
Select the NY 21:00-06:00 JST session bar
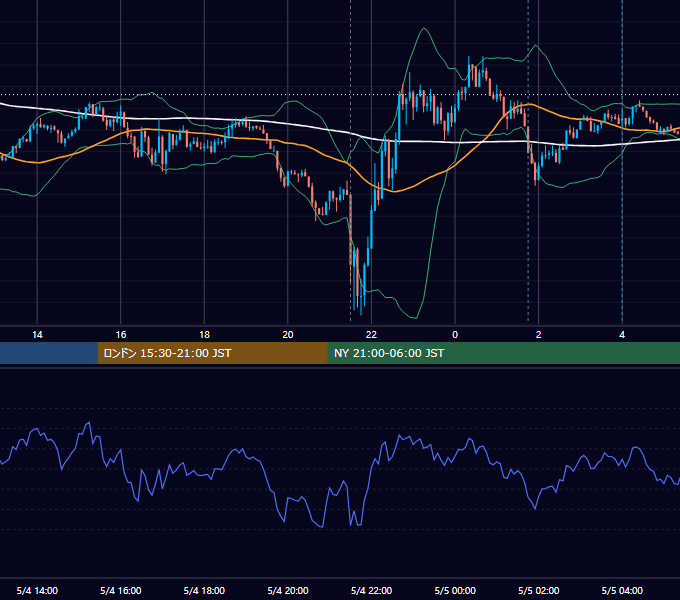(x=503, y=353)
